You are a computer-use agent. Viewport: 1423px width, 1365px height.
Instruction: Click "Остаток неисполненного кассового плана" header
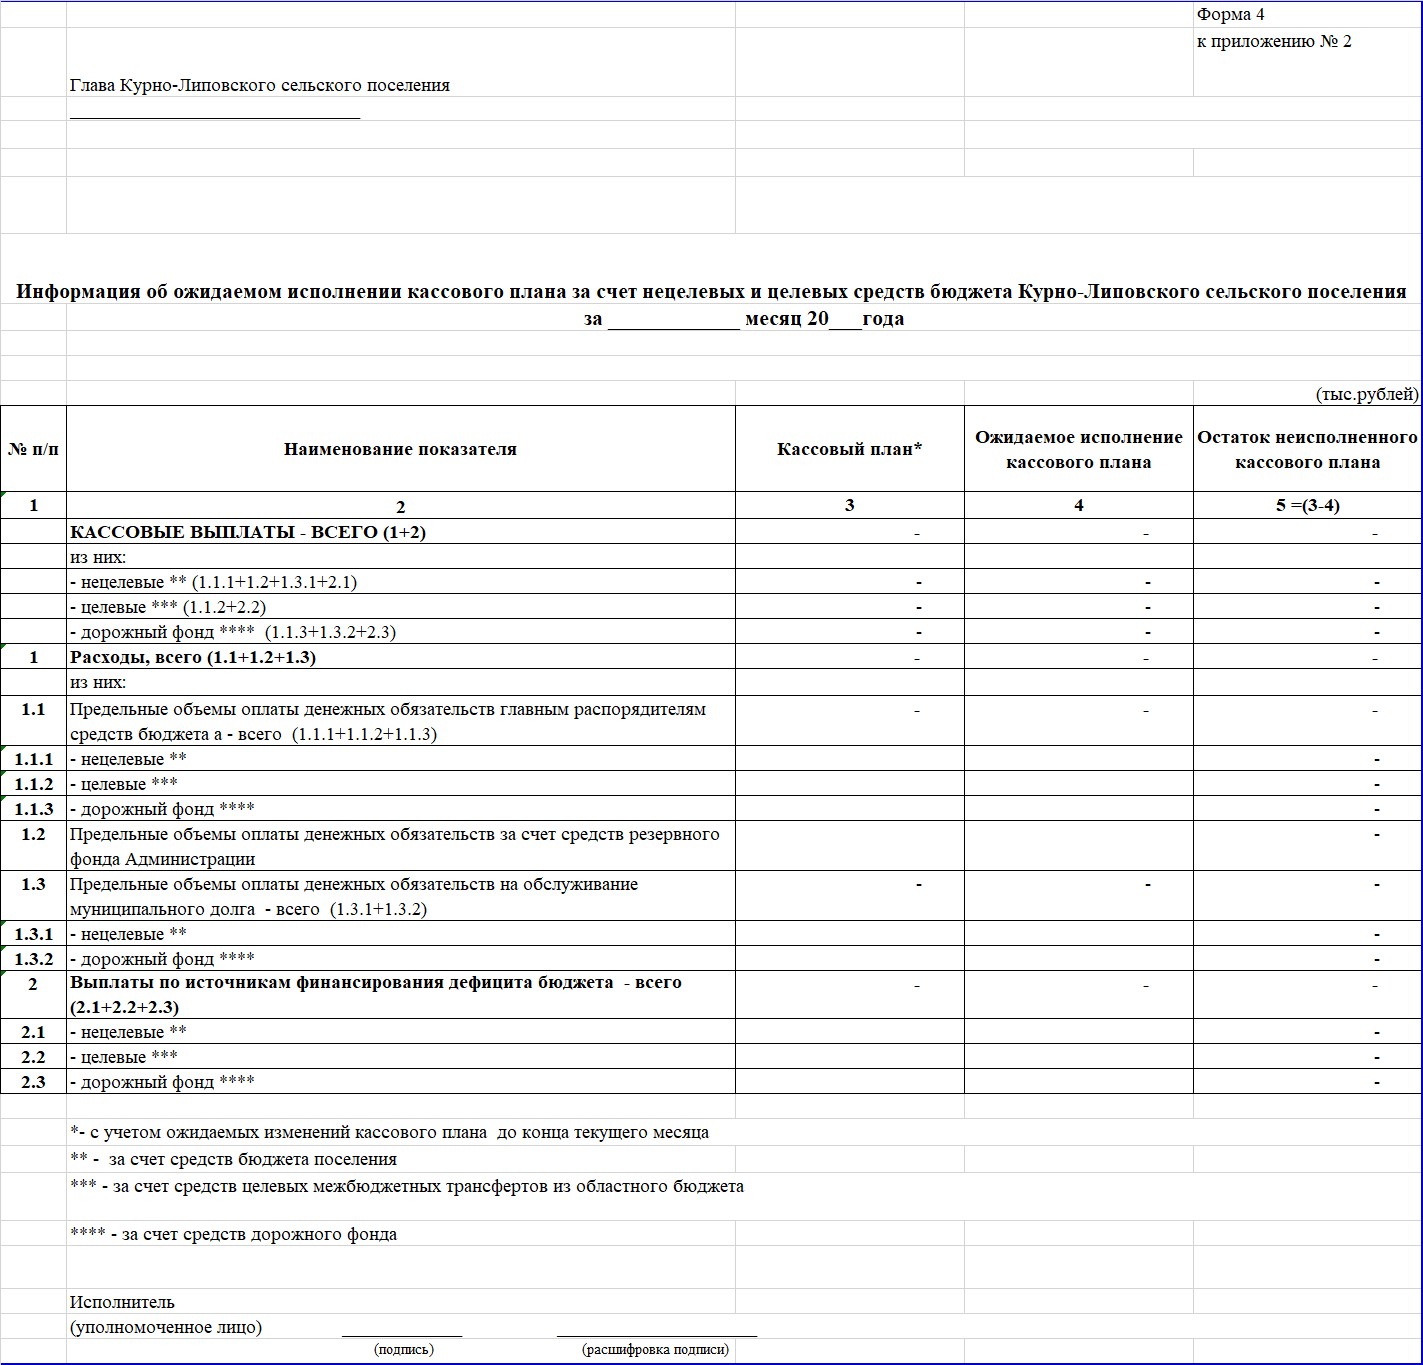pyautogui.click(x=1307, y=449)
